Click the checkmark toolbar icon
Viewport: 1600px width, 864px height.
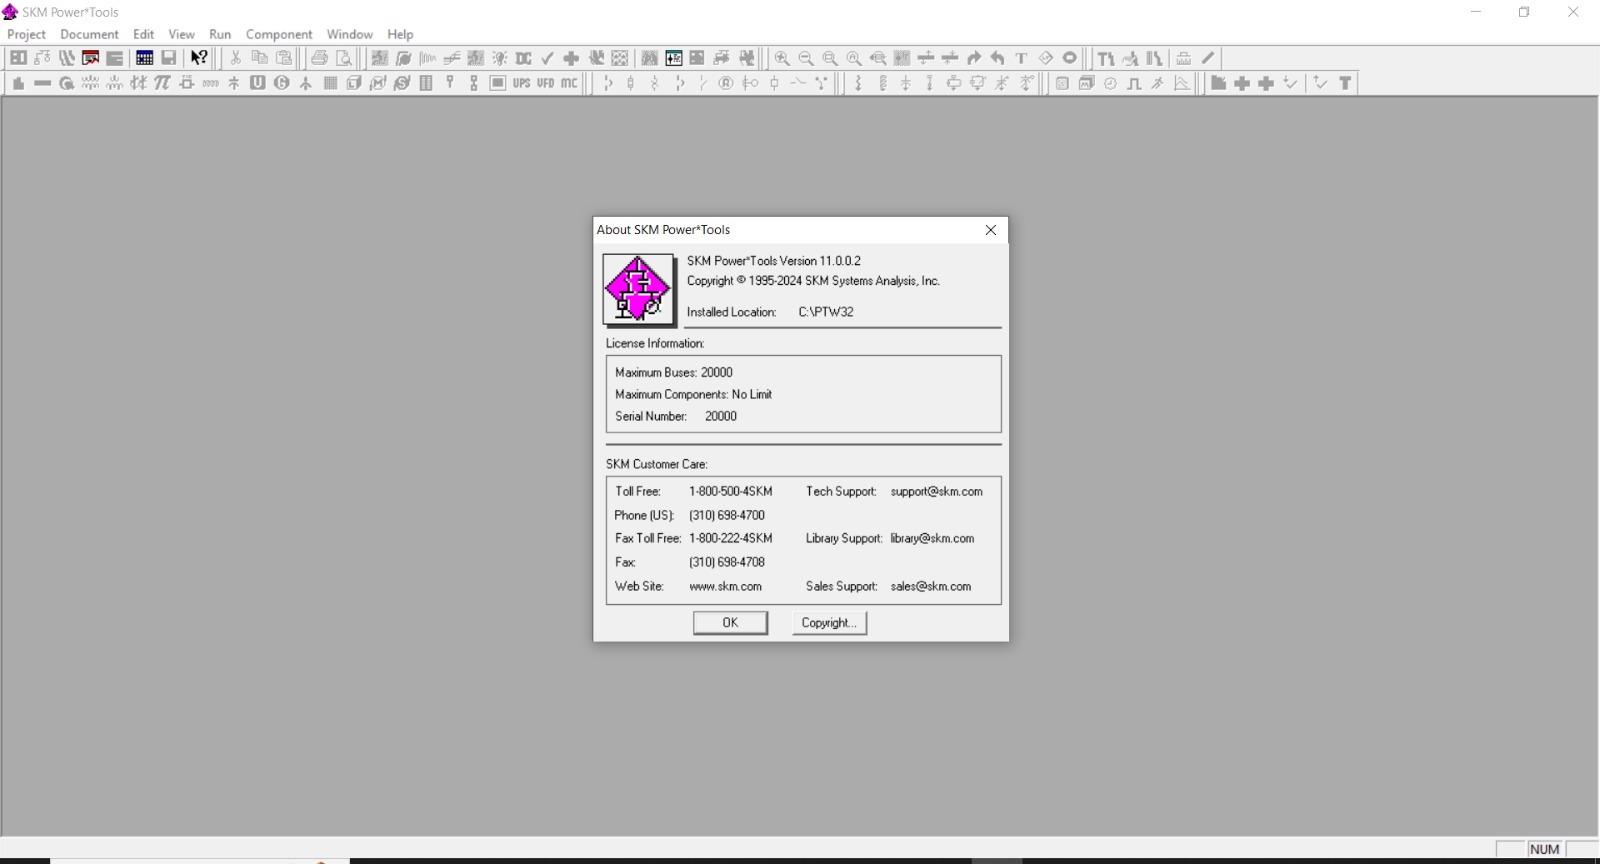coord(547,58)
